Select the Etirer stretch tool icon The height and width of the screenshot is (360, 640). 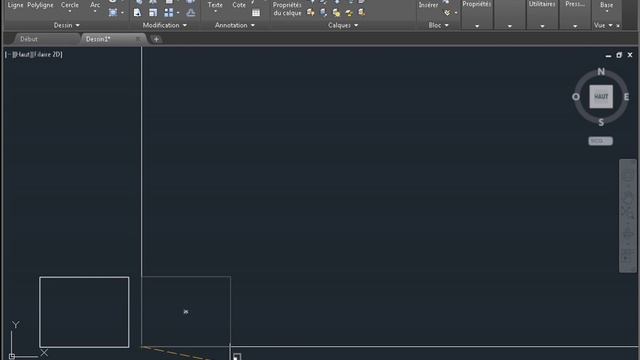137,13
